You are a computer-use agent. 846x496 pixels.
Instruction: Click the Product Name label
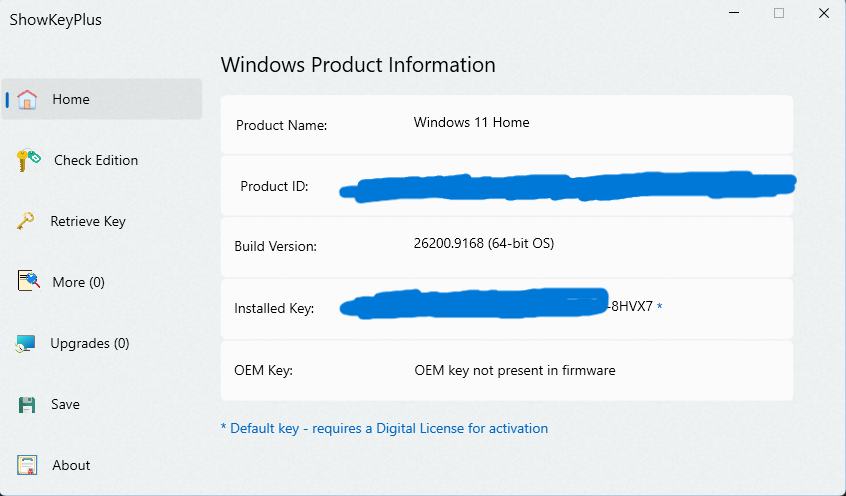(x=282, y=126)
